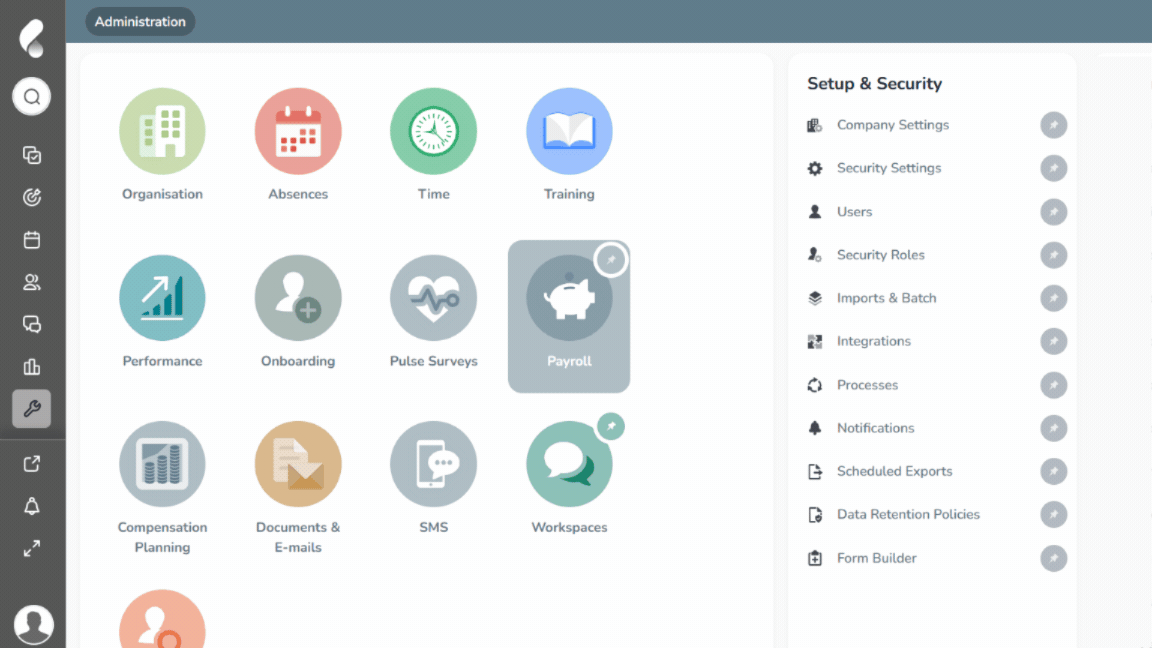Click the search icon in the sidebar
Screen dimensions: 1152x648
pos(32,96)
